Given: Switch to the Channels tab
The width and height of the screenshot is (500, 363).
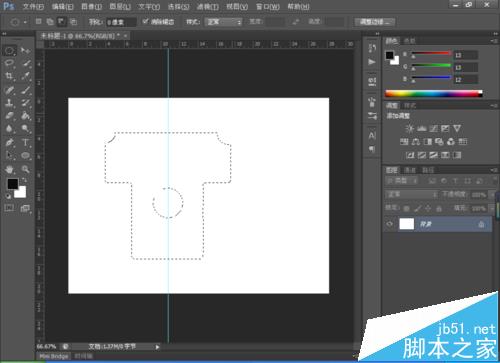Looking at the screenshot, I should [410, 170].
